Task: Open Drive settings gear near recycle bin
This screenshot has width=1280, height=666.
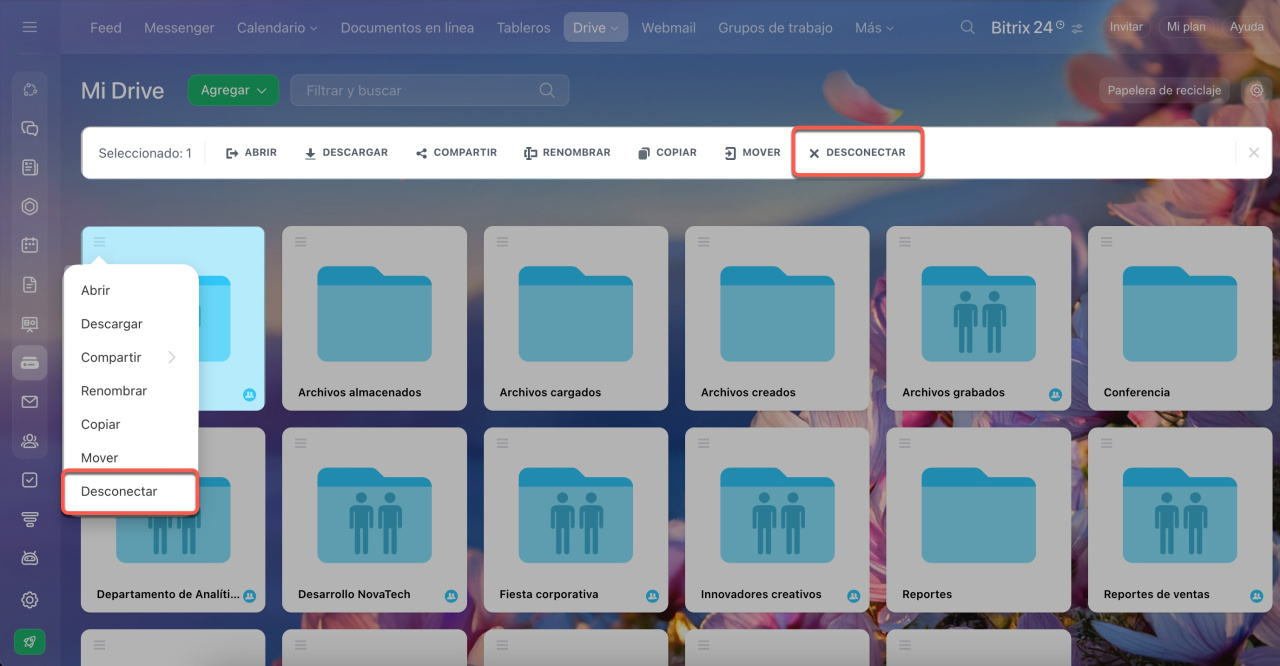Action: [1257, 90]
